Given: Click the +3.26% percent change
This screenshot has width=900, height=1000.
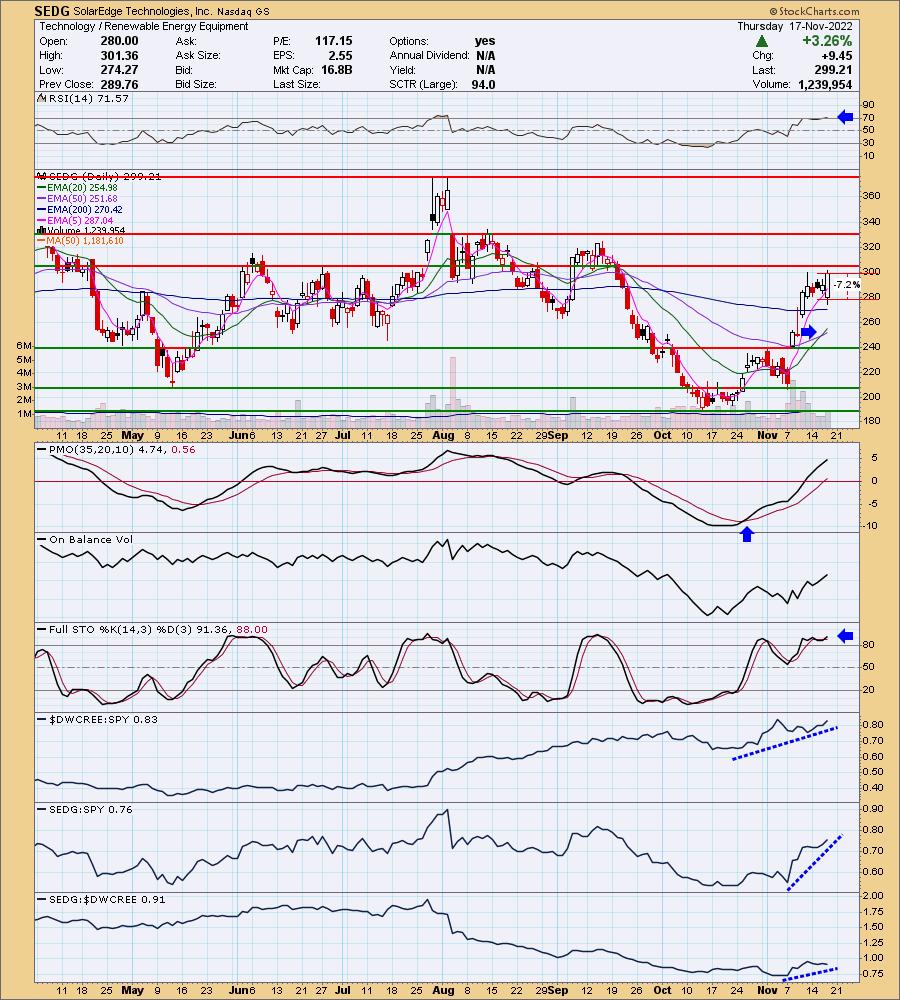Looking at the screenshot, I should click(x=827, y=41).
